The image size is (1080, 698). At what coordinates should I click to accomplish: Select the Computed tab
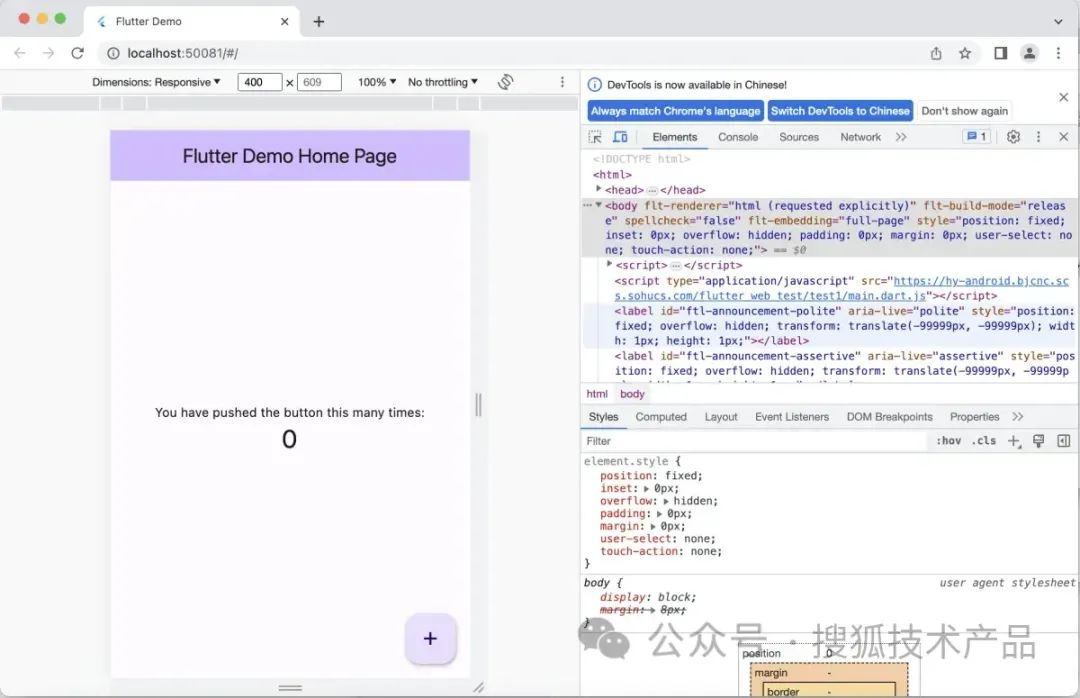click(x=661, y=417)
